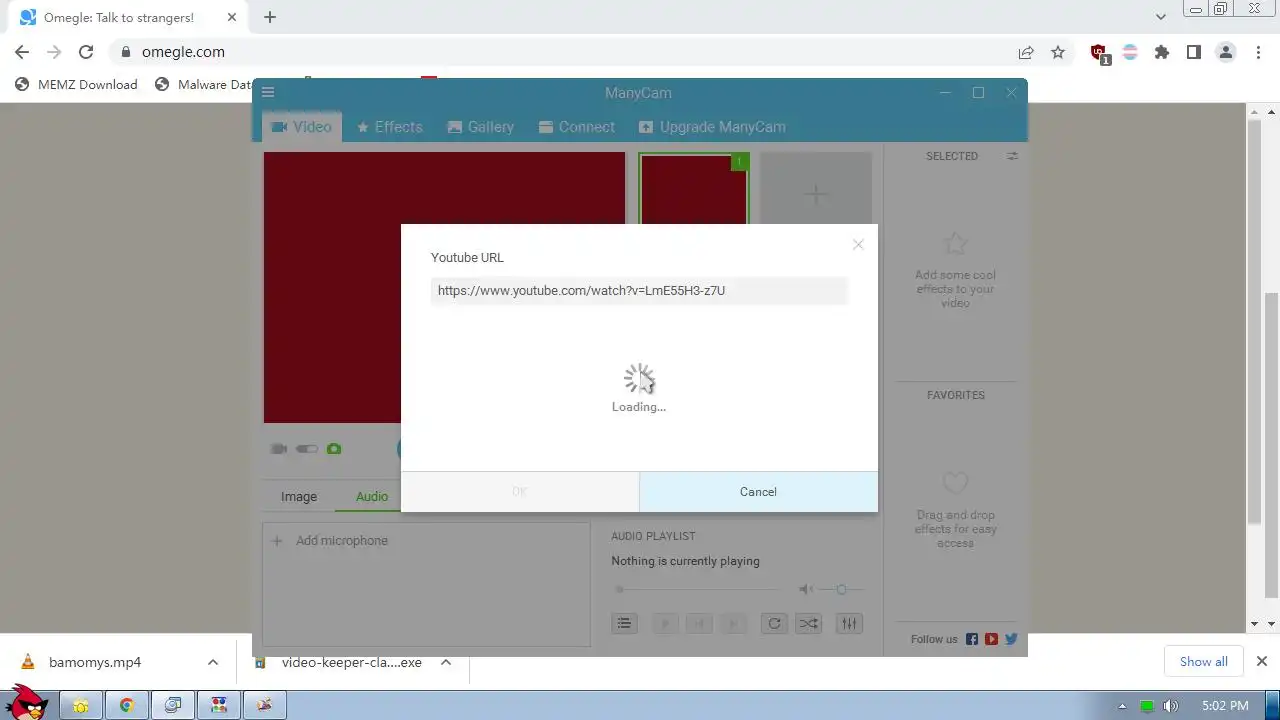Toggle shuffle in audio playlist
Image resolution: width=1280 pixels, height=720 pixels.
pyautogui.click(x=808, y=623)
